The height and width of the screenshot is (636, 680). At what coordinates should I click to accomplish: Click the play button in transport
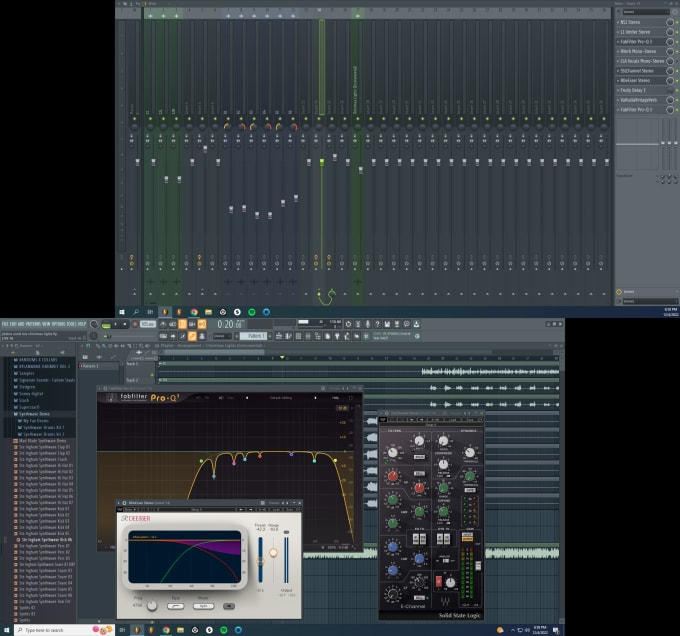[115, 324]
